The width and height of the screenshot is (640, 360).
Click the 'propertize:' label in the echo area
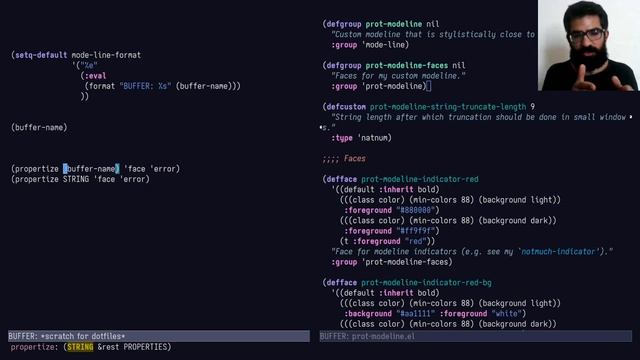pyautogui.click(x=35, y=347)
